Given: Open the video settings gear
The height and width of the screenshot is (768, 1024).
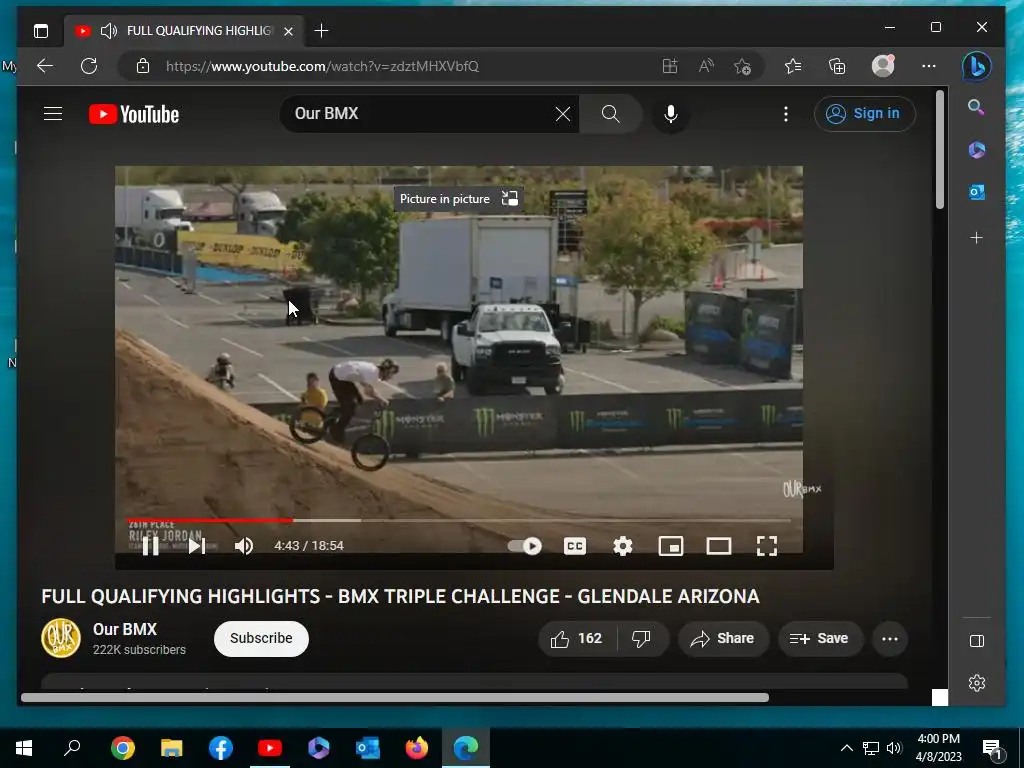Looking at the screenshot, I should pos(622,545).
